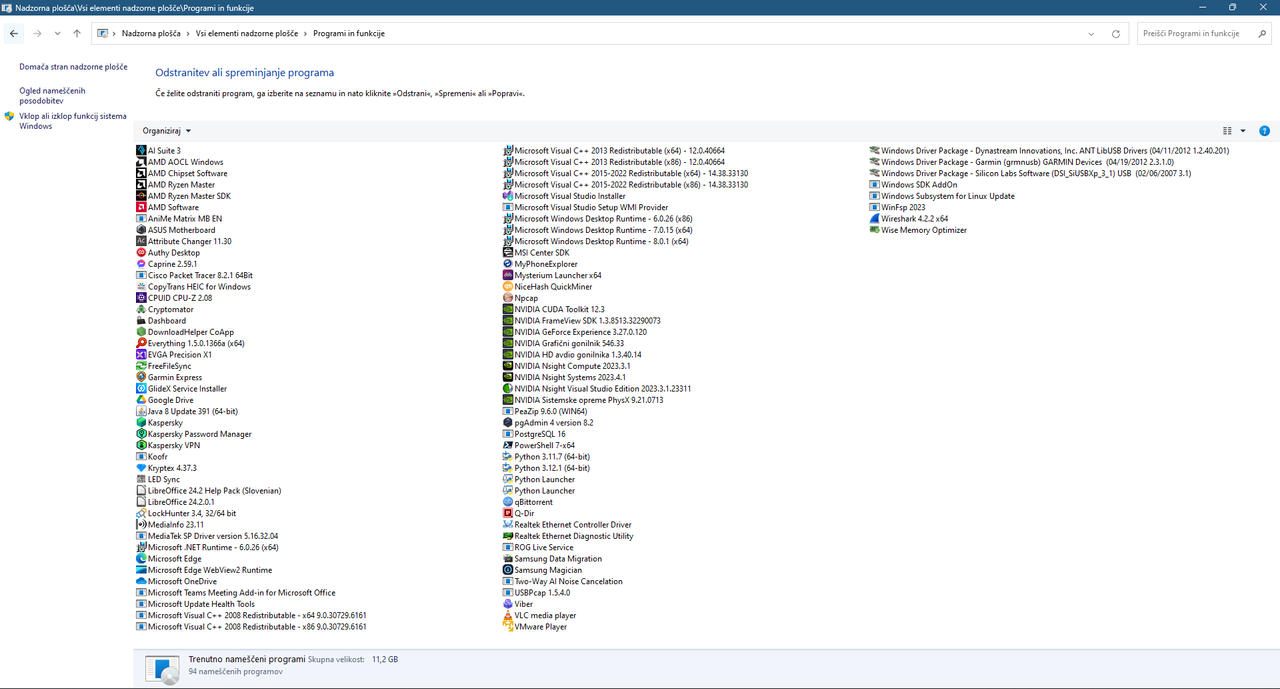Select Microsoft Edge icon
1280x689 pixels.
pyautogui.click(x=140, y=558)
